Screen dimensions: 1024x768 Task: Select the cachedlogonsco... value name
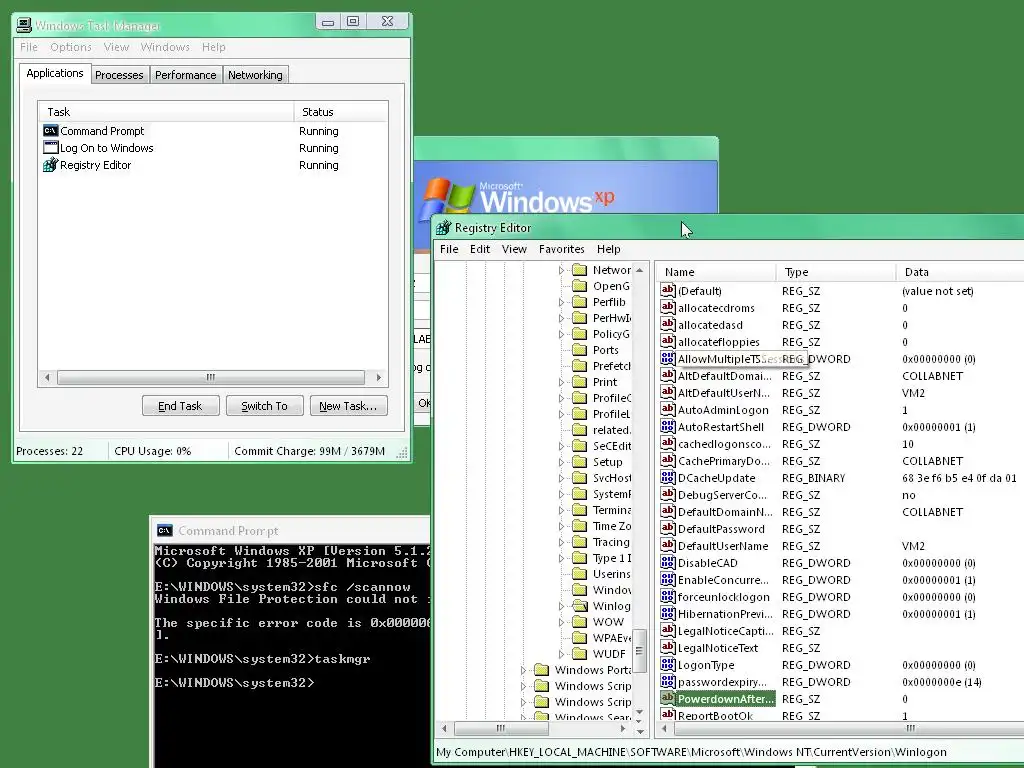[724, 443]
